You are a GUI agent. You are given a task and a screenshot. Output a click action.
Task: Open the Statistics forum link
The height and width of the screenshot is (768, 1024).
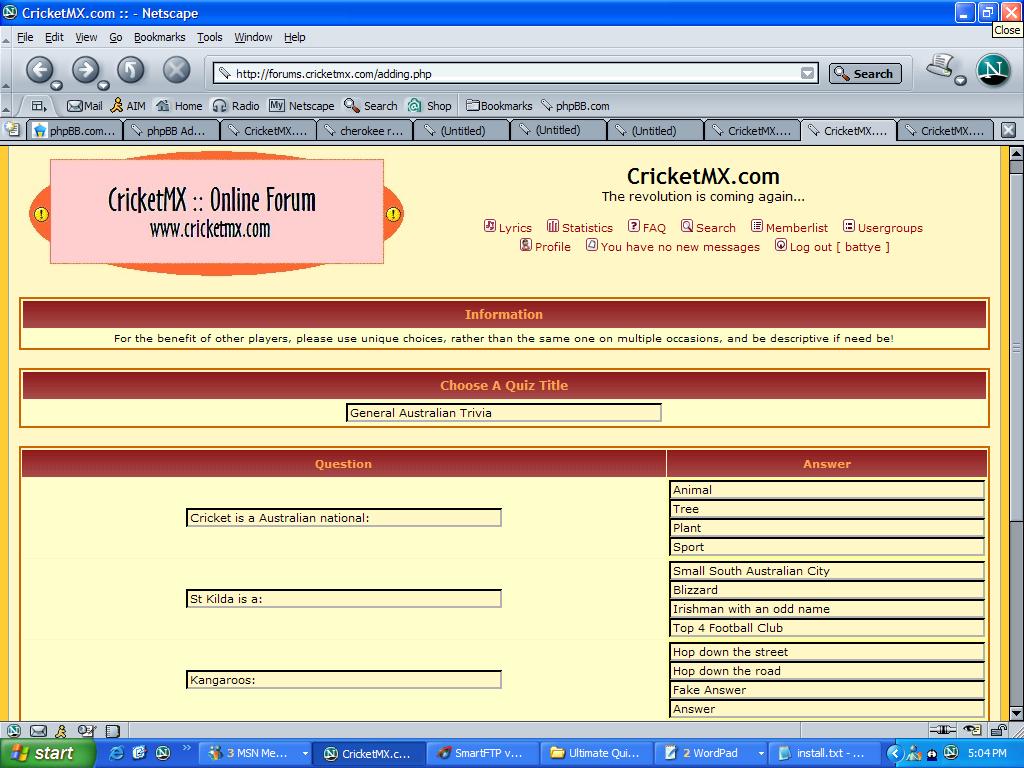pos(580,227)
